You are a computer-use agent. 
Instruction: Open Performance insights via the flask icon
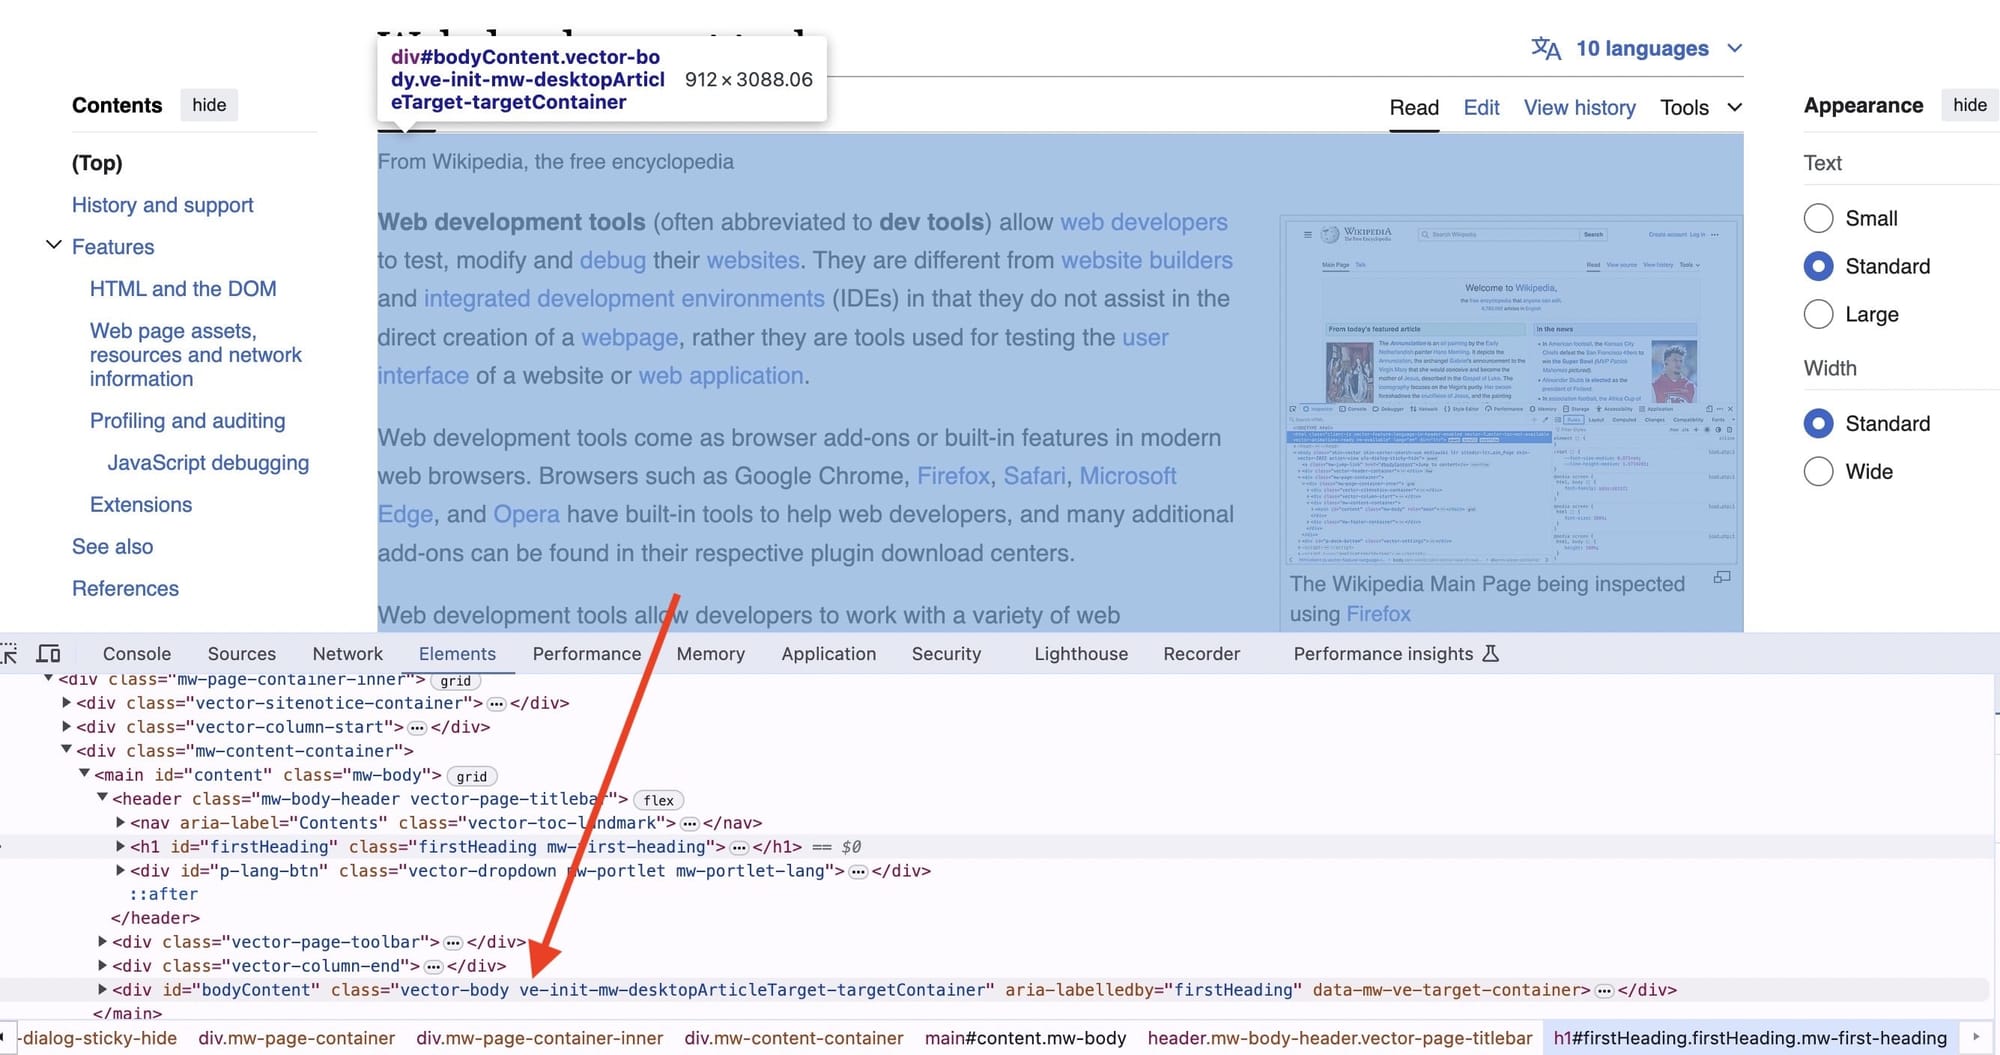tap(1492, 653)
